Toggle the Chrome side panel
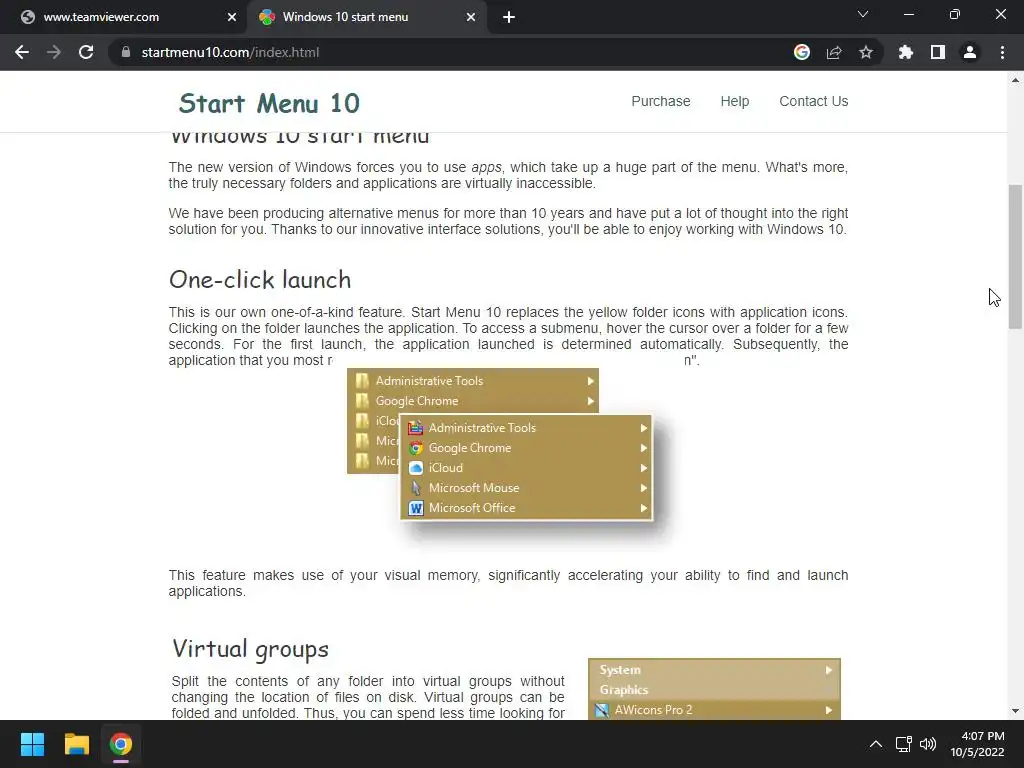 click(938, 52)
